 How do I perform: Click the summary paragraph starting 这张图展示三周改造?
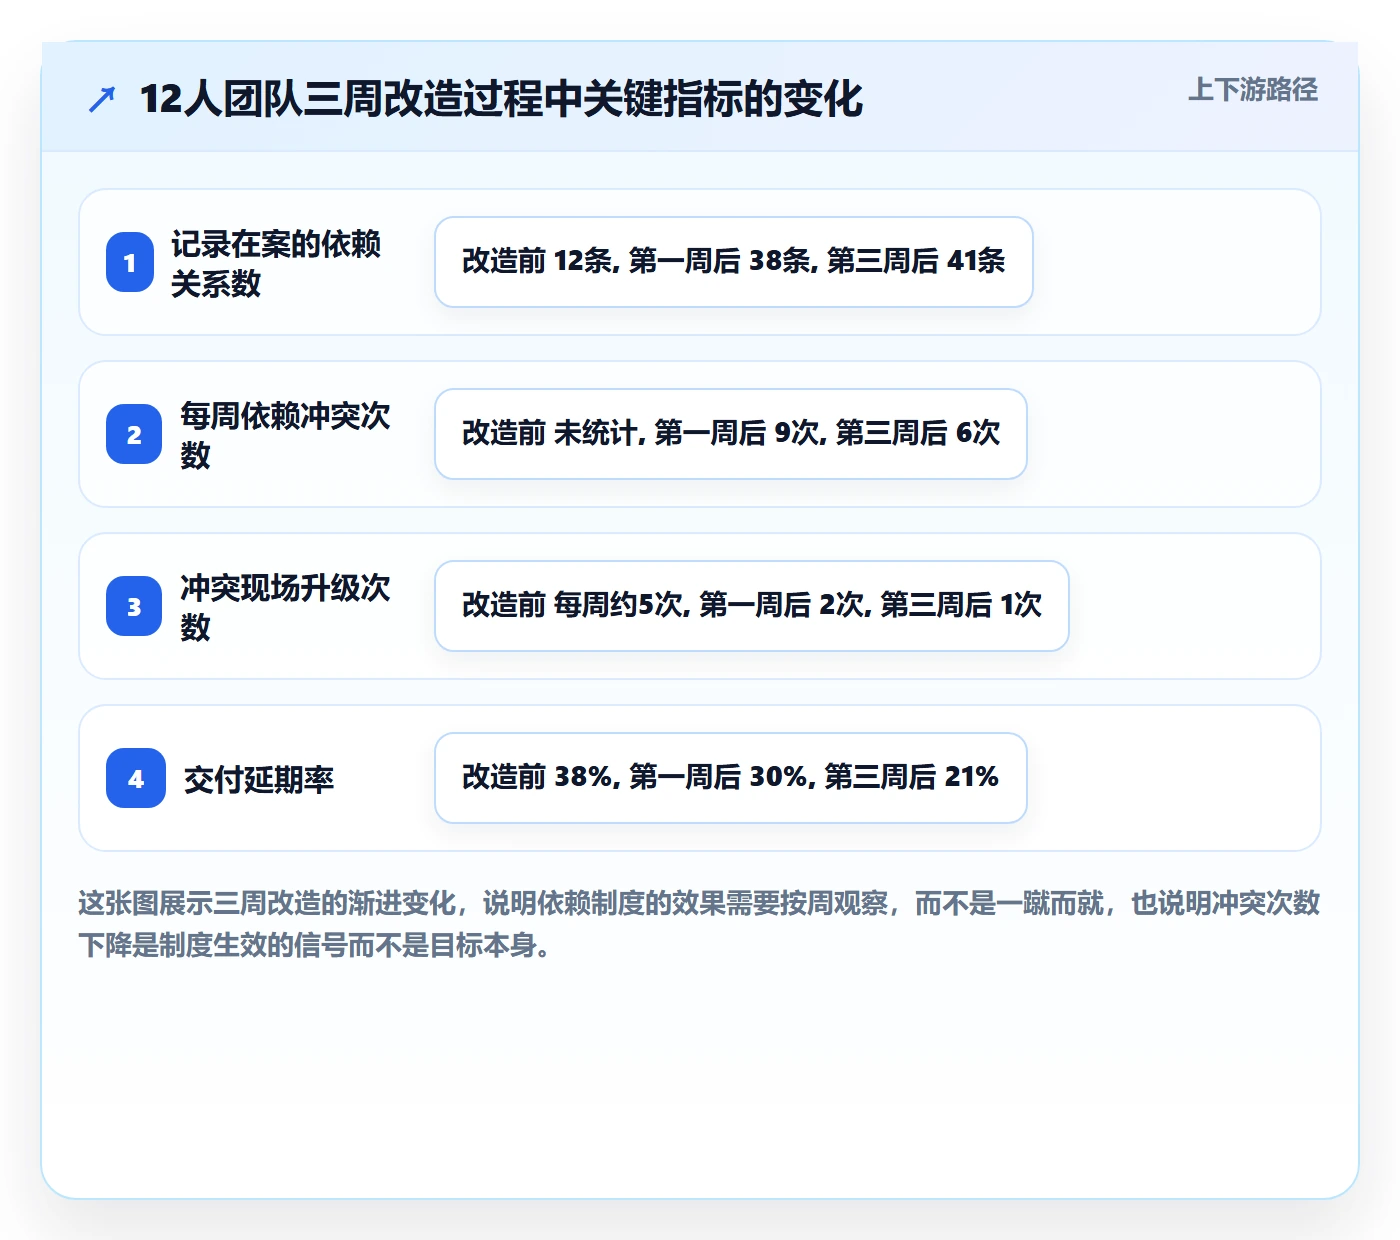click(x=699, y=924)
